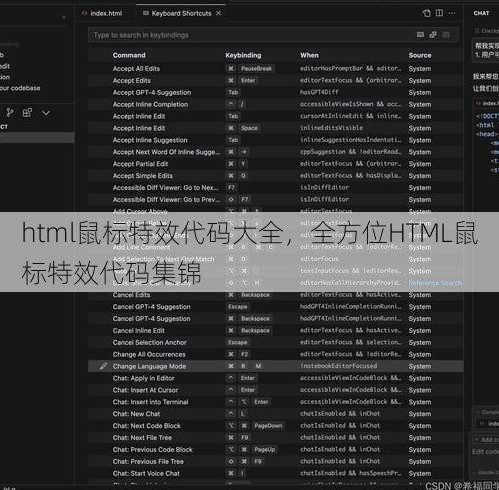Click '!notebookEditorFocused' when clause
Image resolution: width=499 pixels, height=490 pixels.
click(x=338, y=366)
